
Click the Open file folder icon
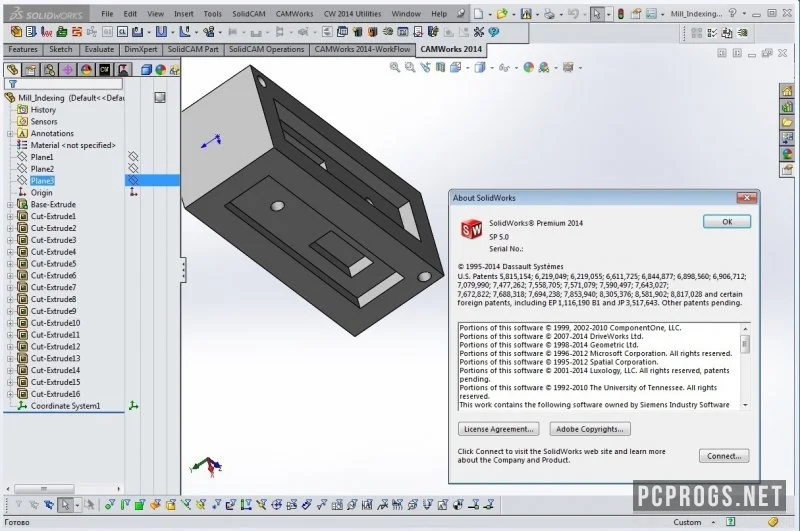tap(502, 14)
